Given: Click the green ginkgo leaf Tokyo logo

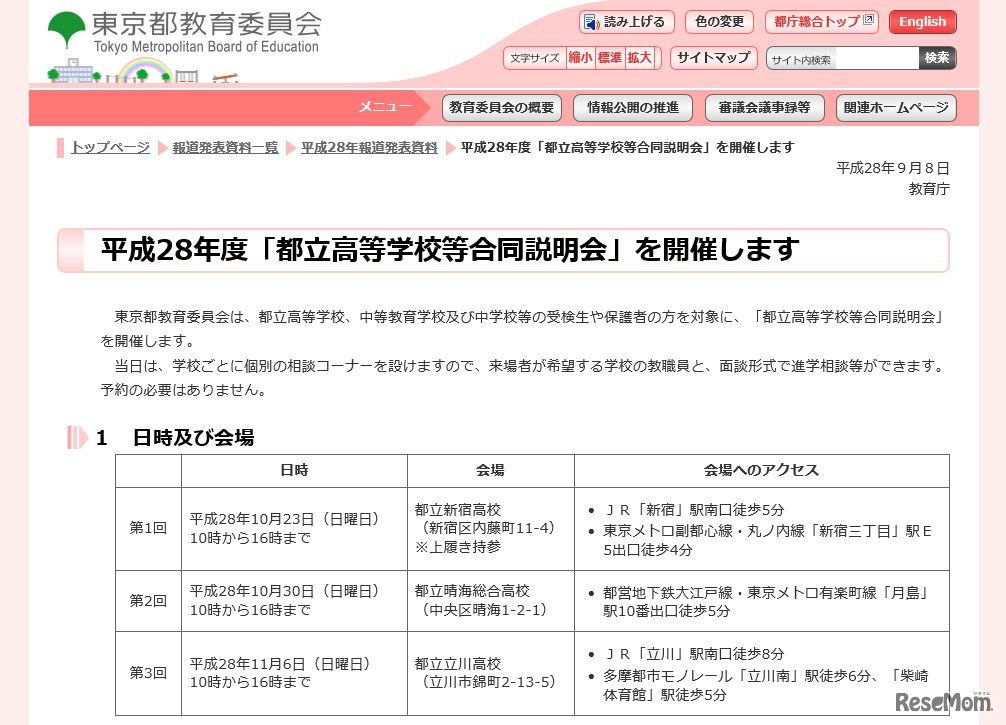Looking at the screenshot, I should click(66, 30).
